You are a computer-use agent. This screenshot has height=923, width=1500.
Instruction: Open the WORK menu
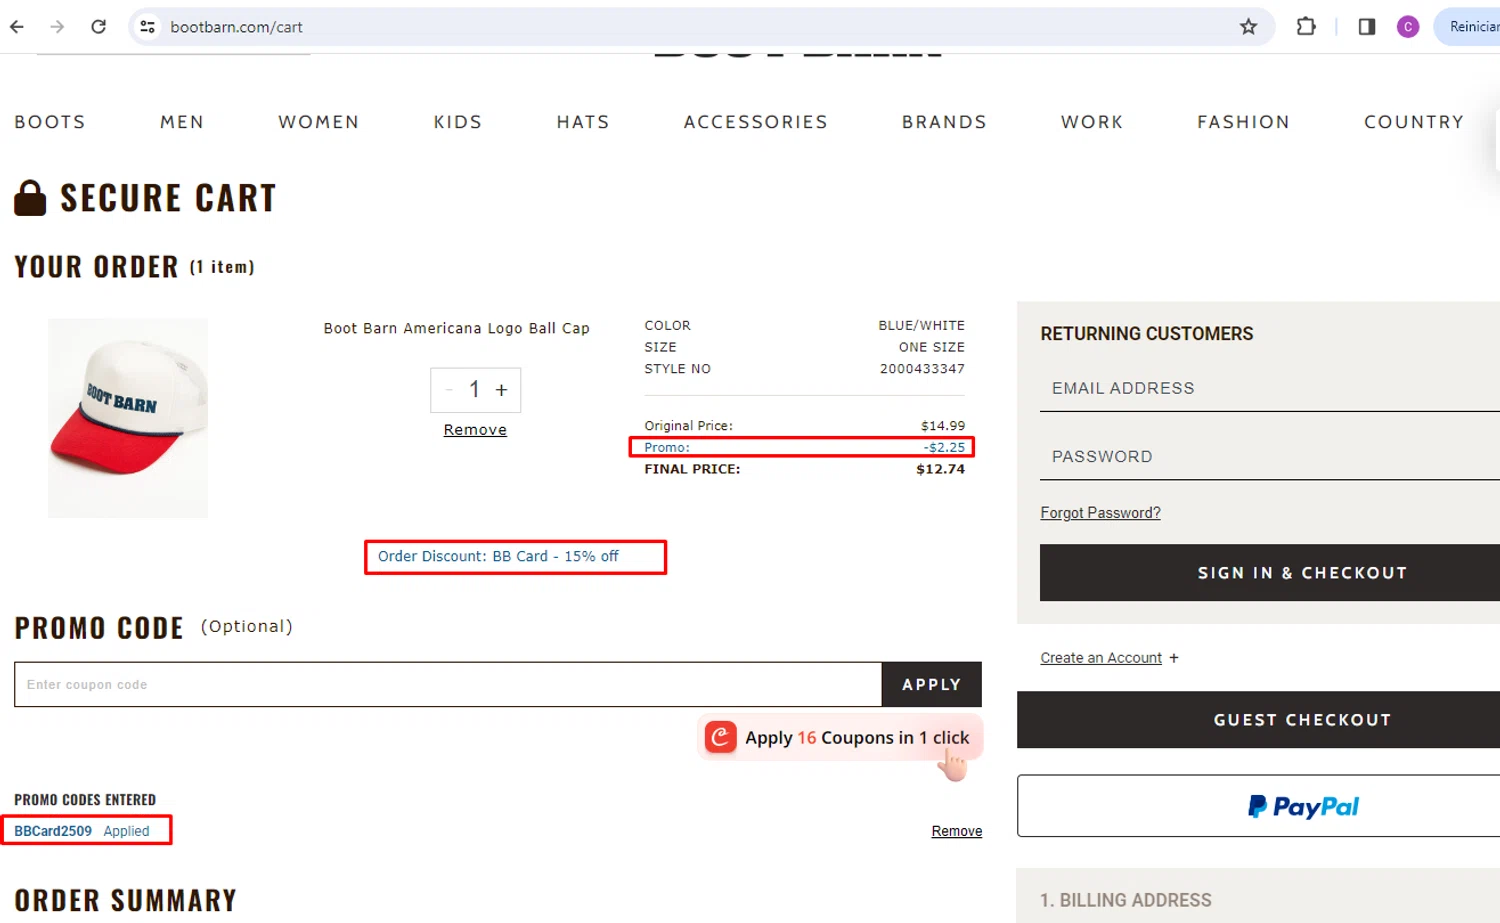coord(1092,122)
